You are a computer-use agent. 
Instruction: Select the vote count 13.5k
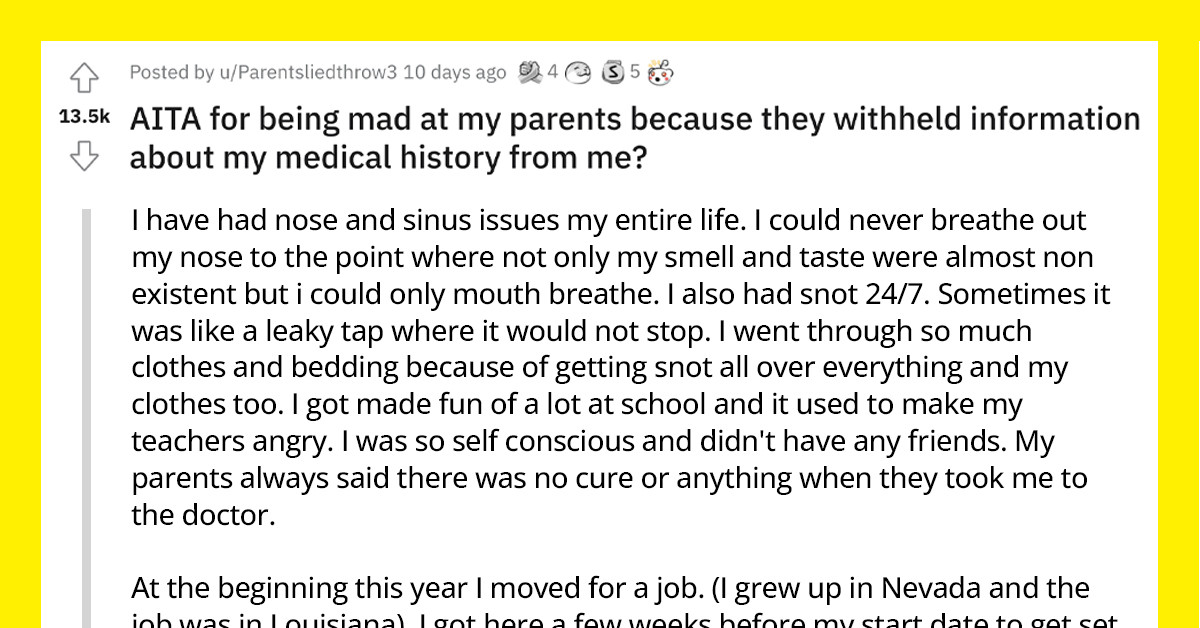tap(85, 115)
